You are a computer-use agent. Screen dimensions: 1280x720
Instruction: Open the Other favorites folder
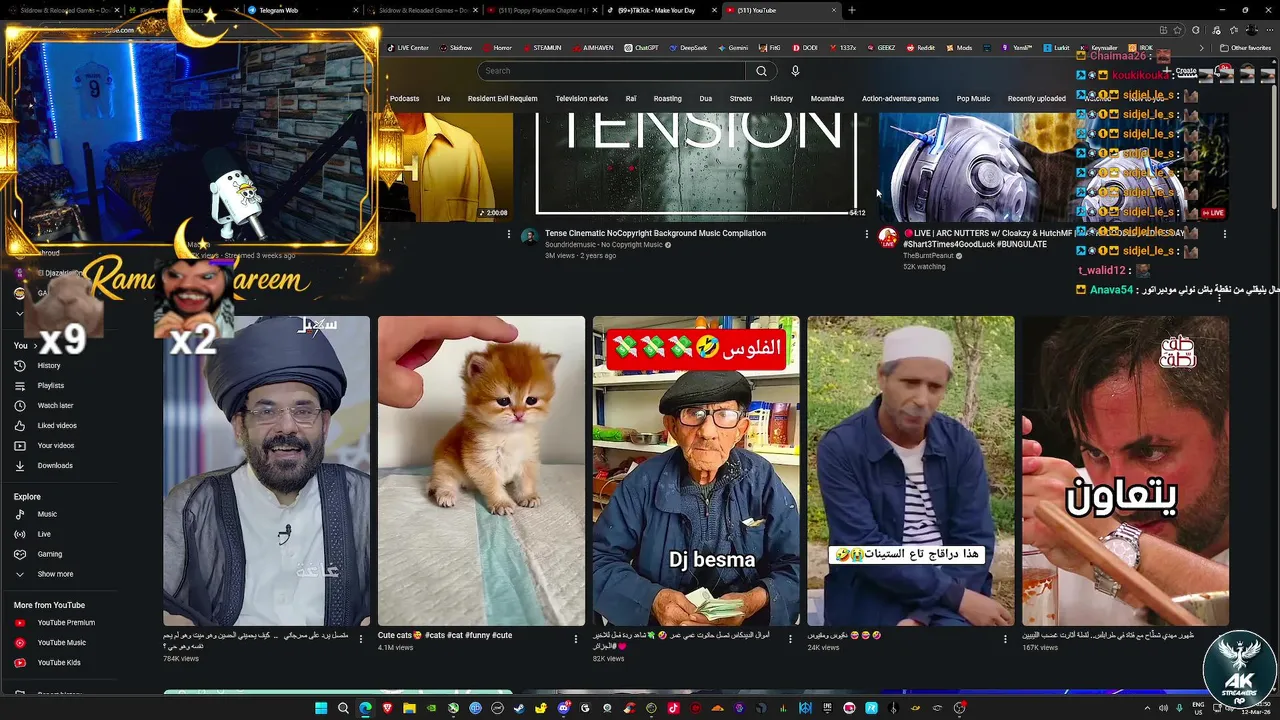[x=1246, y=47]
